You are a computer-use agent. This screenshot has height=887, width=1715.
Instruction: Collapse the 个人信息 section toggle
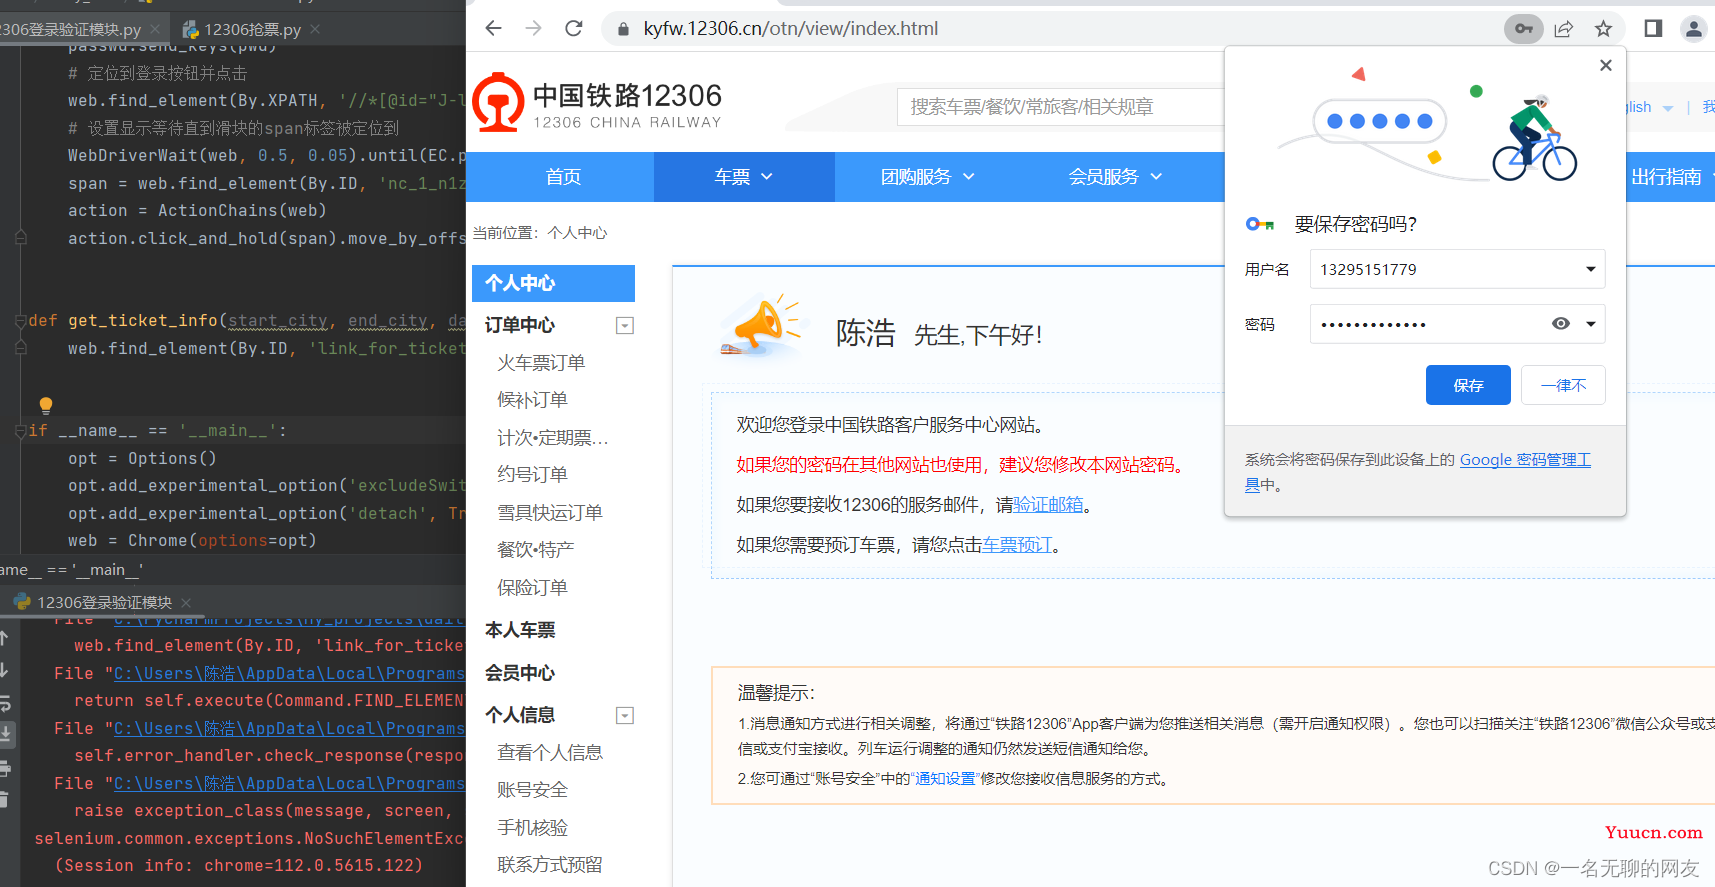625,715
